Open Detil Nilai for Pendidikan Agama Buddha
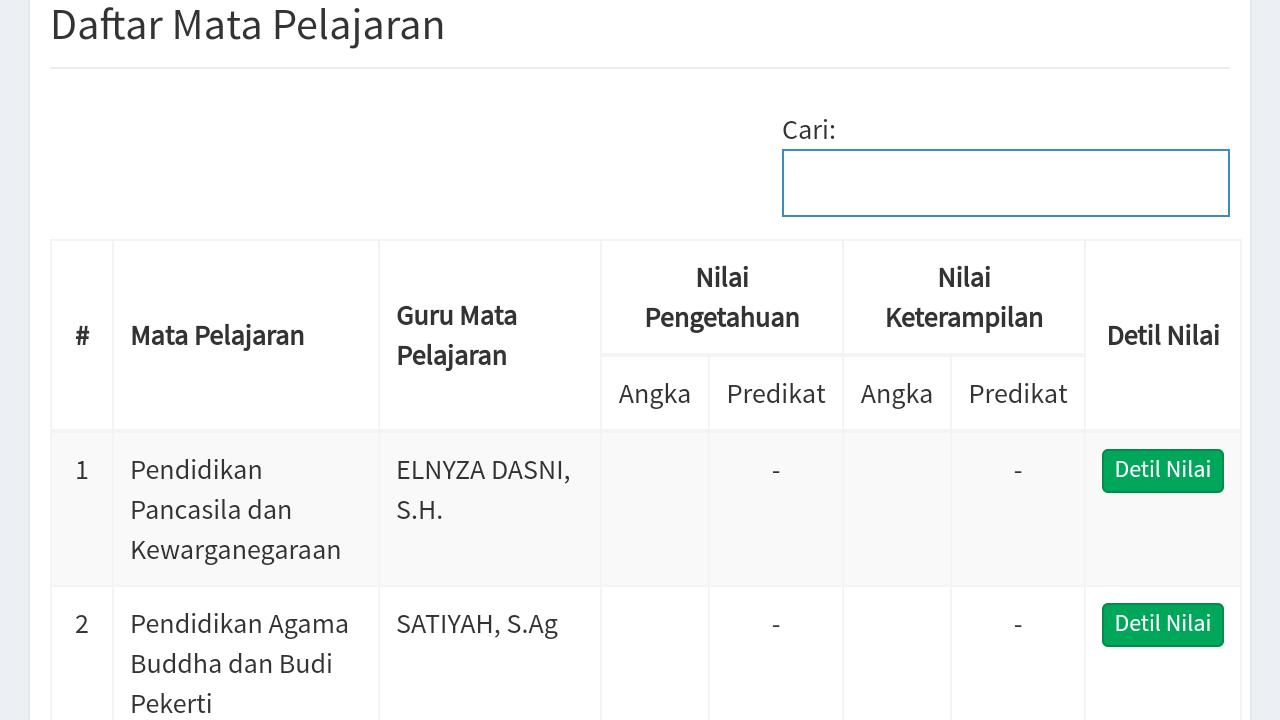 1162,625
